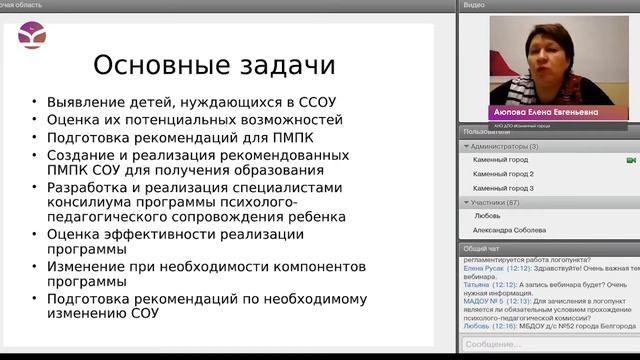The width and height of the screenshot is (640, 360).
Task: Click the Сообщение... chat input field
Action: coord(551,344)
